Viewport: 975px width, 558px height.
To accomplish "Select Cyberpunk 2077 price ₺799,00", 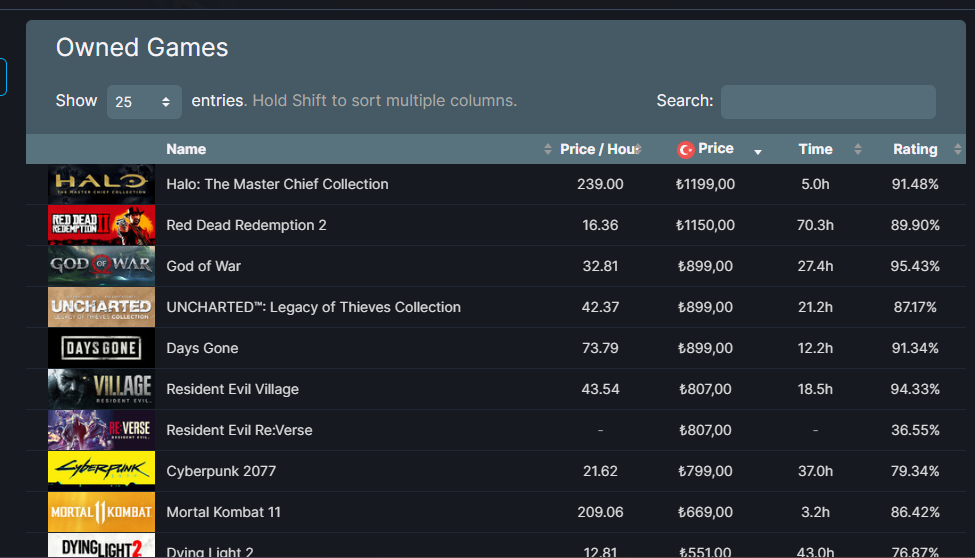I will (x=705, y=472).
